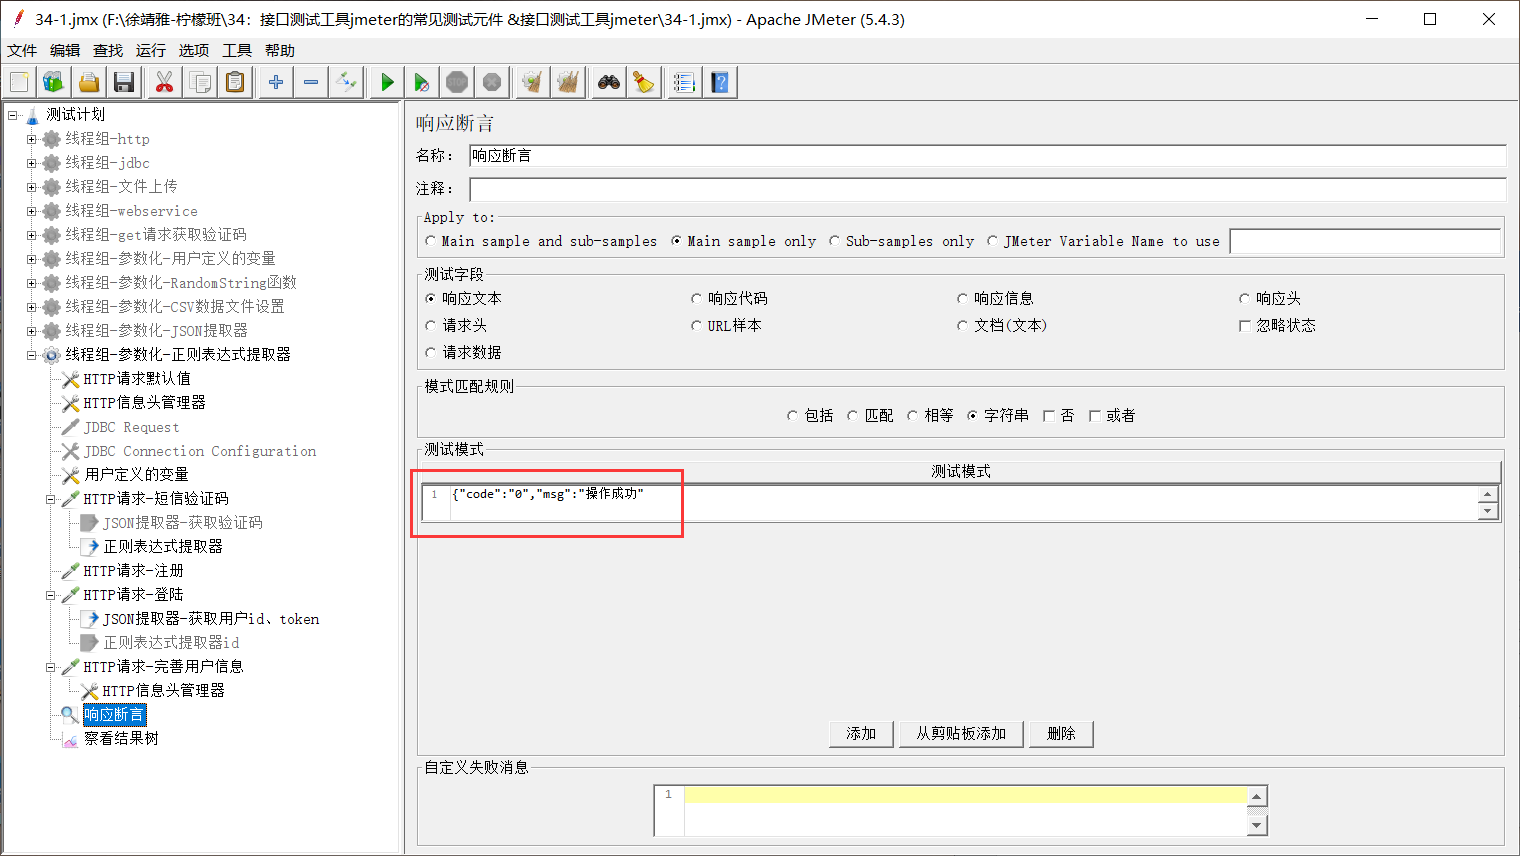Screen dimensions: 1520x856
Task: Click the 名称 input field
Action: [987, 156]
